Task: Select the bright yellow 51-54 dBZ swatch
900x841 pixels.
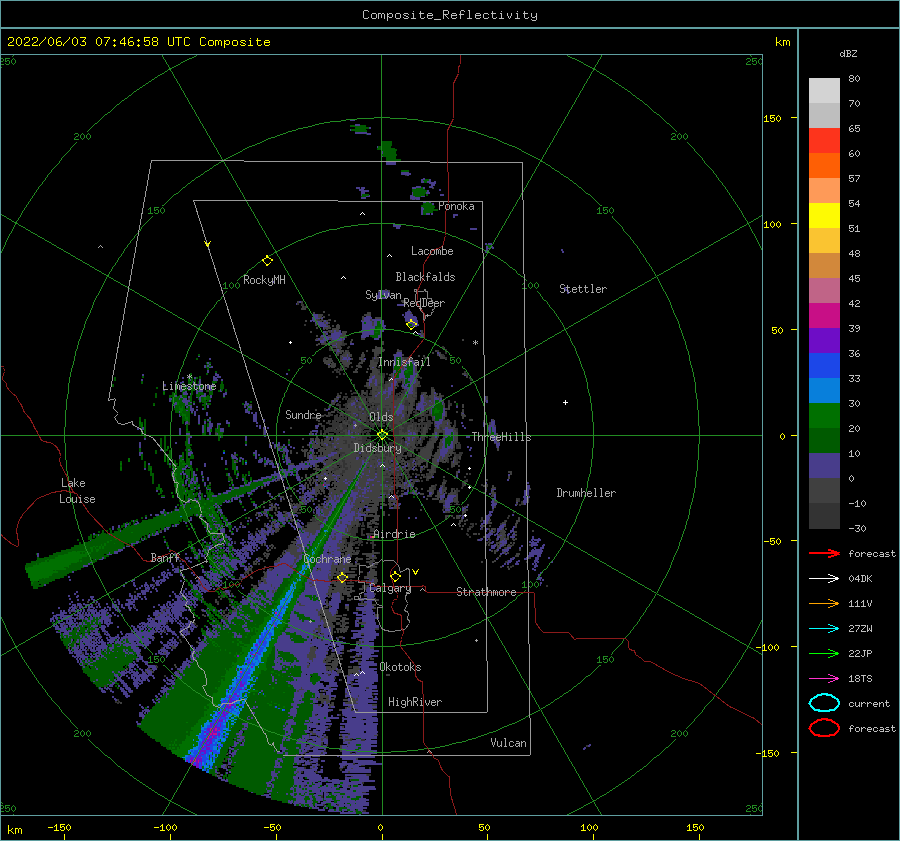Action: point(824,215)
